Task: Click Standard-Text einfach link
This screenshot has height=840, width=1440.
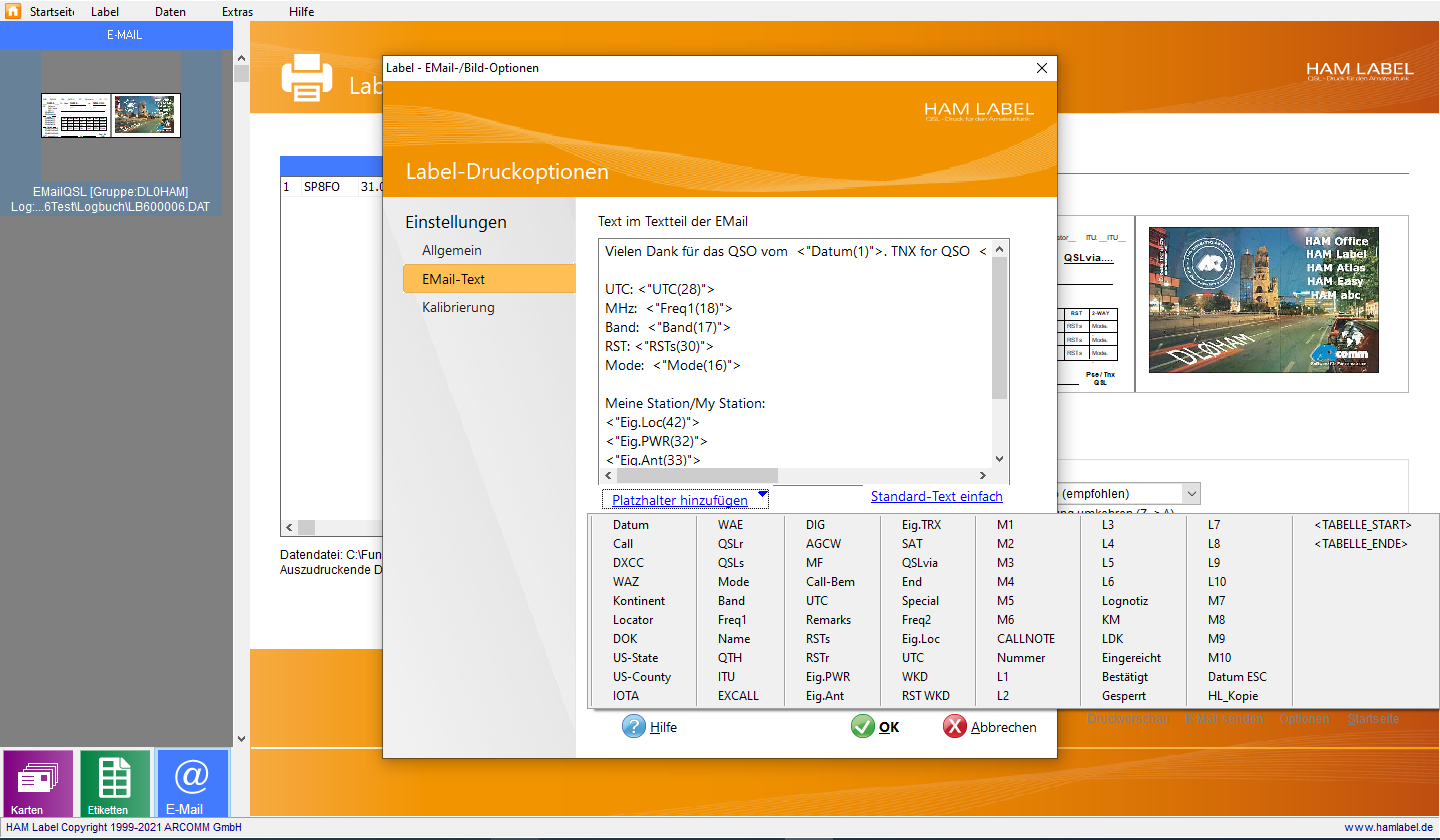Action: tap(937, 496)
